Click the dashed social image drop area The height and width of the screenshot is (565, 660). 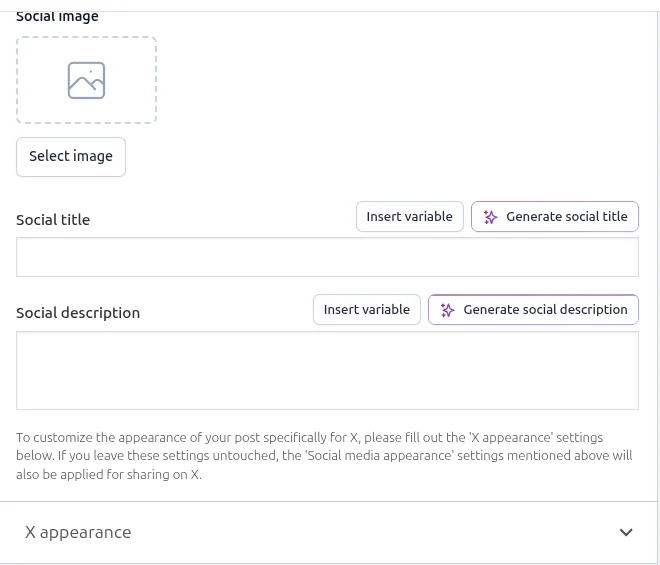tap(86, 80)
